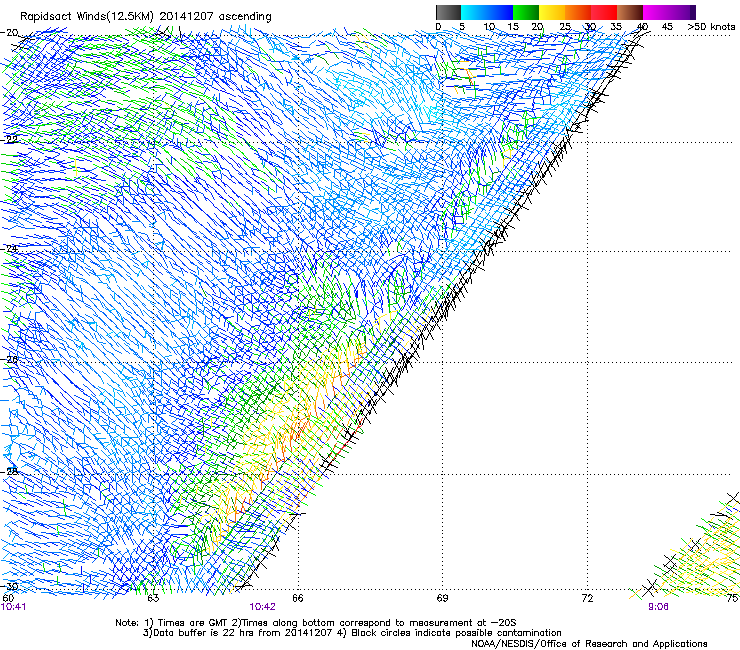Click the "NOAA/NESDIS/Office of Research and Applications" credit
This screenshot has width=740, height=650.
pos(589,644)
